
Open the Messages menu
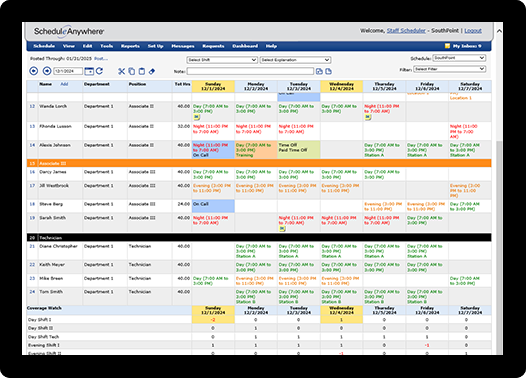click(x=183, y=46)
